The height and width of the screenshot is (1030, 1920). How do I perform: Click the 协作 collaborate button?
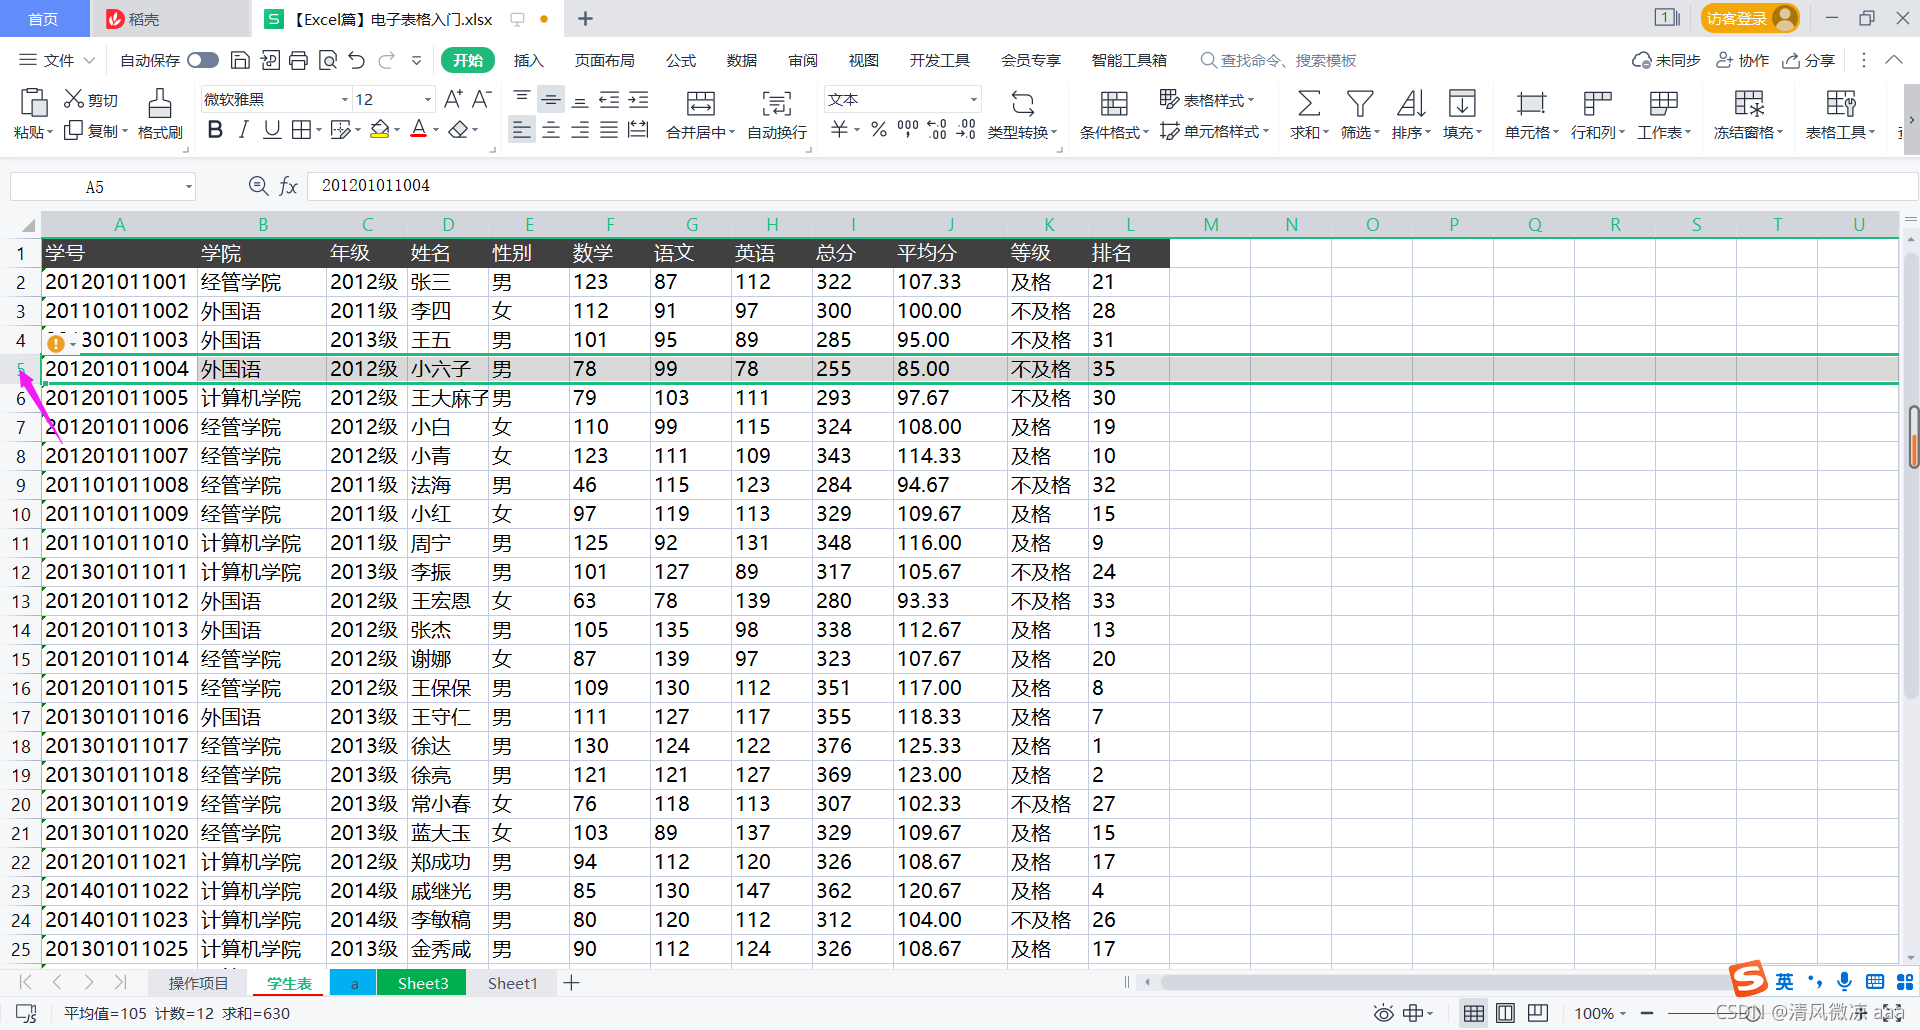click(1743, 61)
